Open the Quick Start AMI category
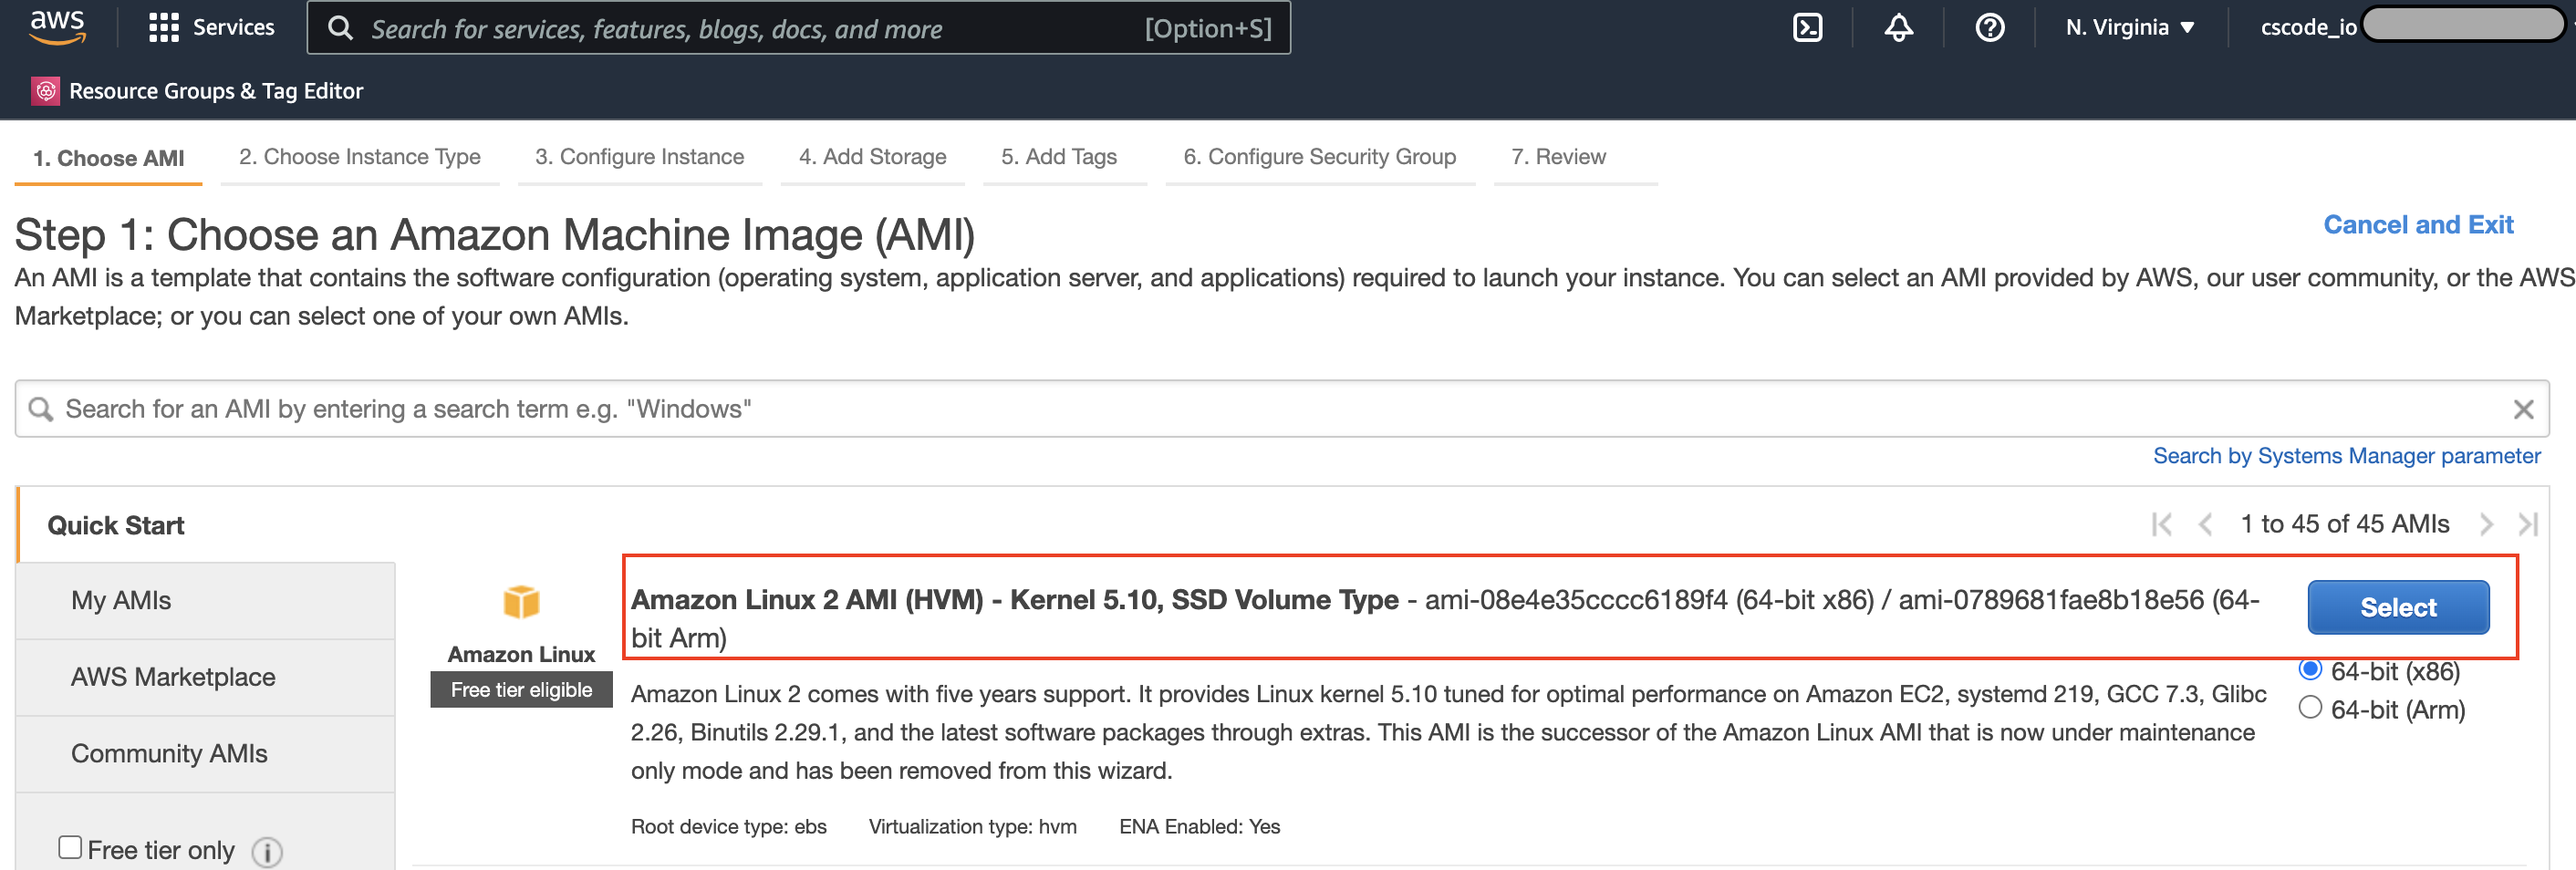The height and width of the screenshot is (870, 2576). pyautogui.click(x=116, y=525)
